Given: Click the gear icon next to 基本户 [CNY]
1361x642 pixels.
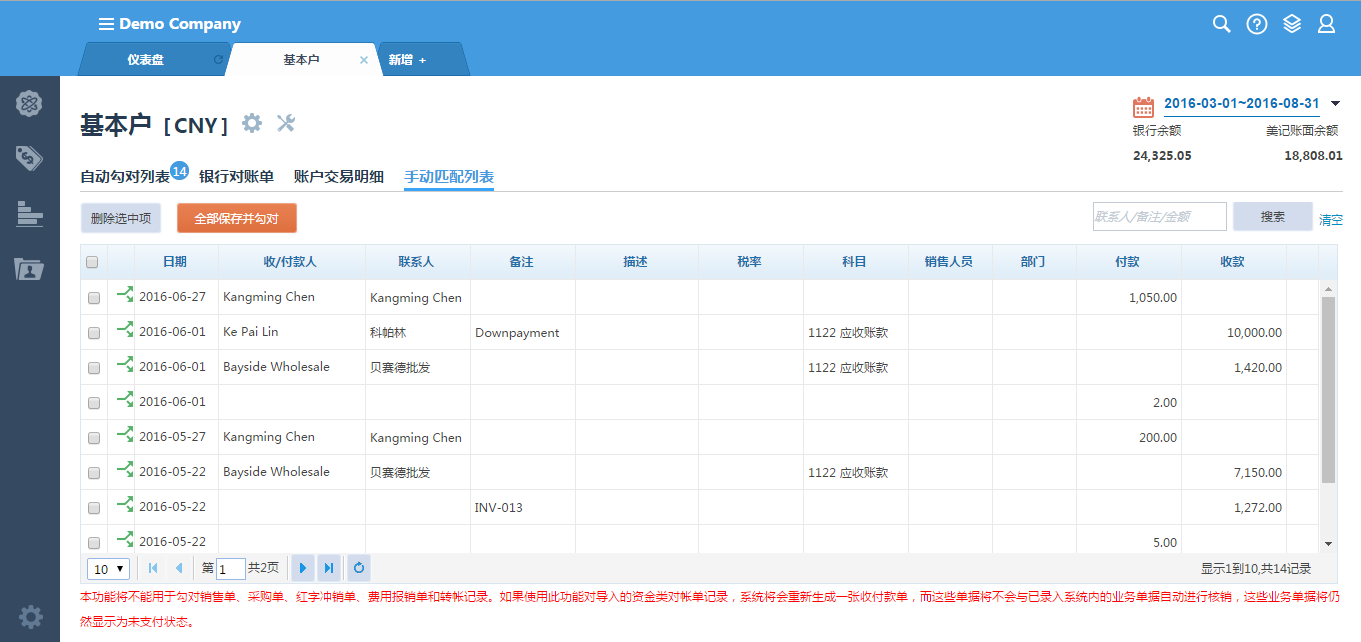Looking at the screenshot, I should point(252,123).
